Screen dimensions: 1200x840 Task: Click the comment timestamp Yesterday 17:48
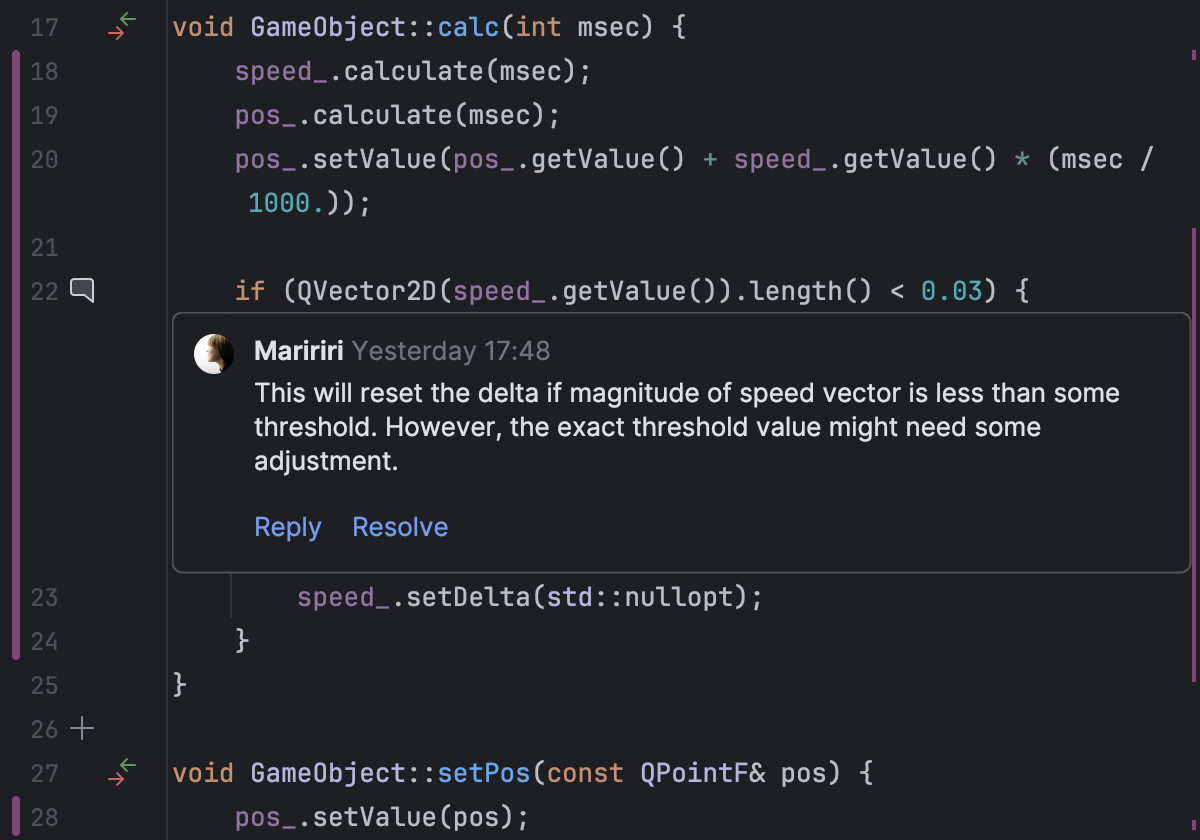coord(451,351)
